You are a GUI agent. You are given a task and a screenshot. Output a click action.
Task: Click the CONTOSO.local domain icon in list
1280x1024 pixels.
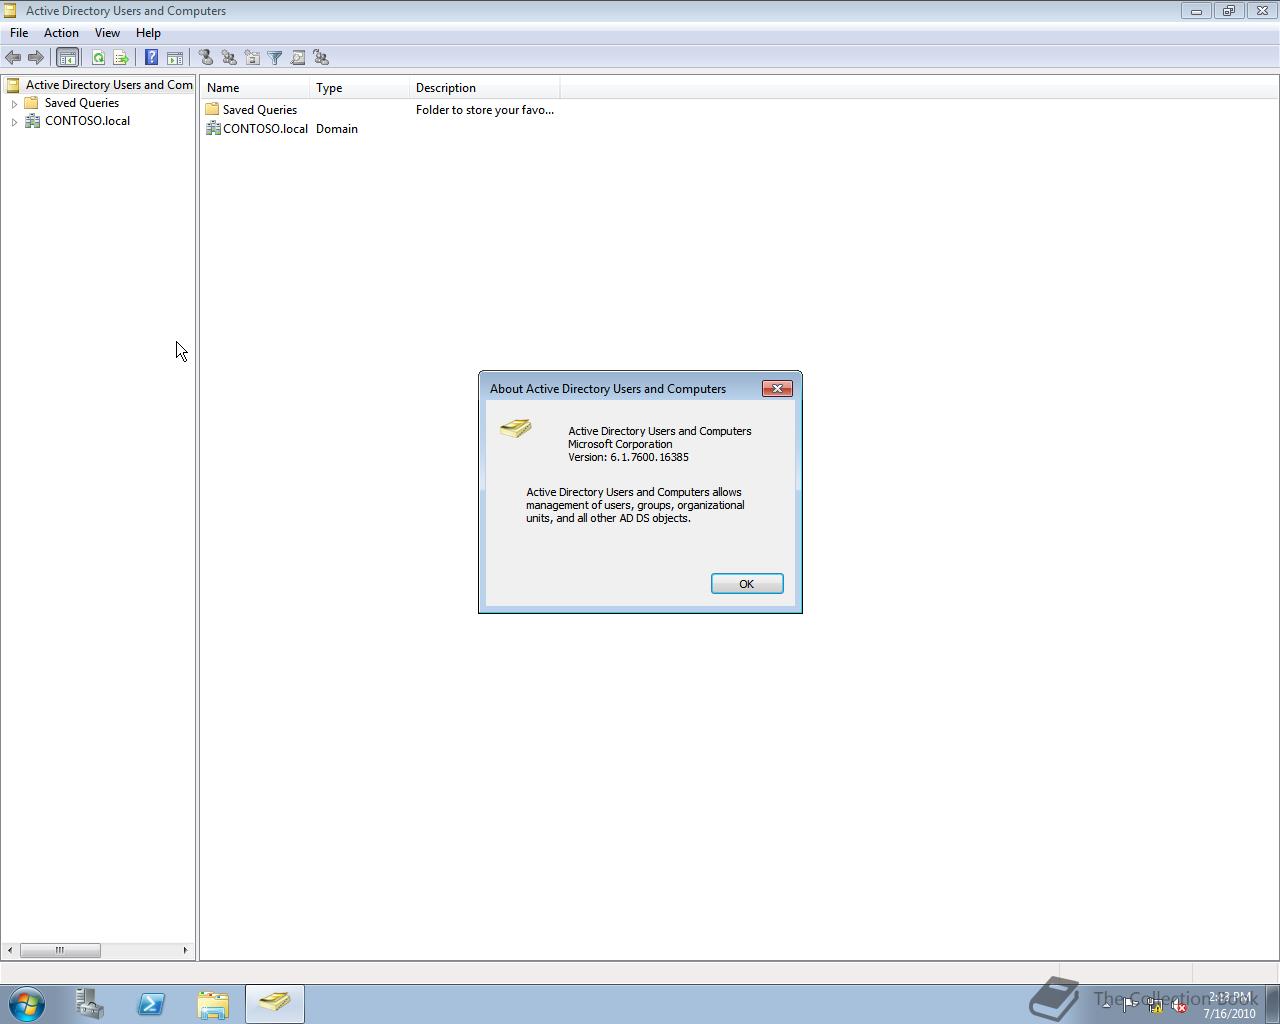coord(212,128)
